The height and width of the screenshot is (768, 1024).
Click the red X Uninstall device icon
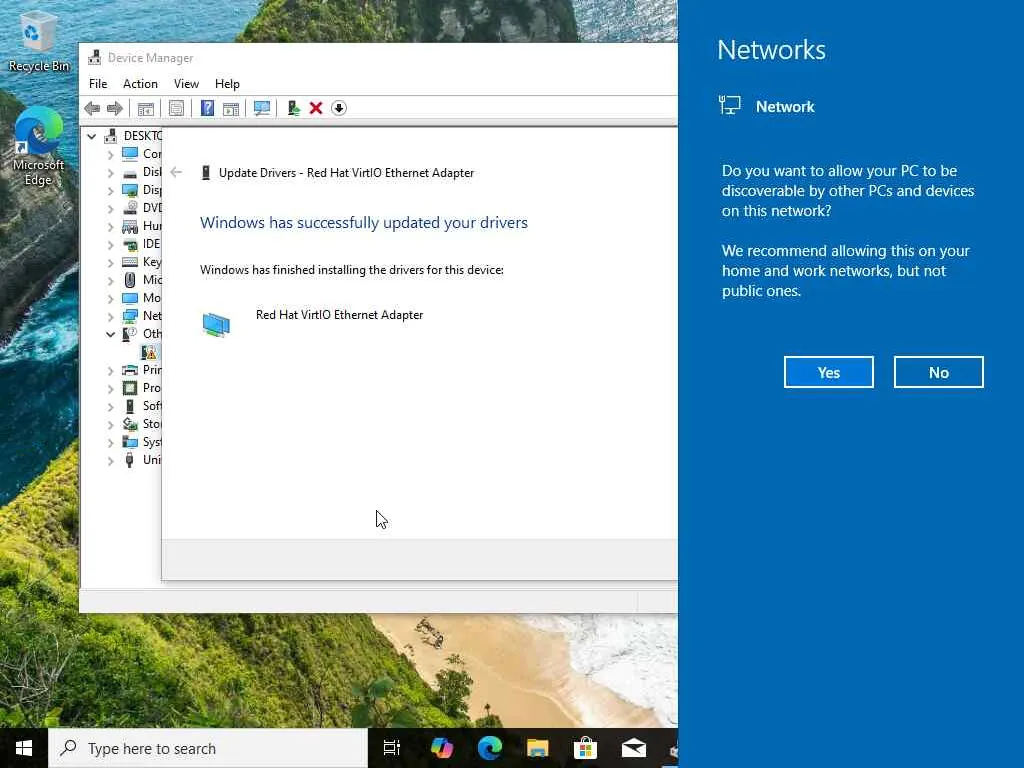[x=316, y=108]
